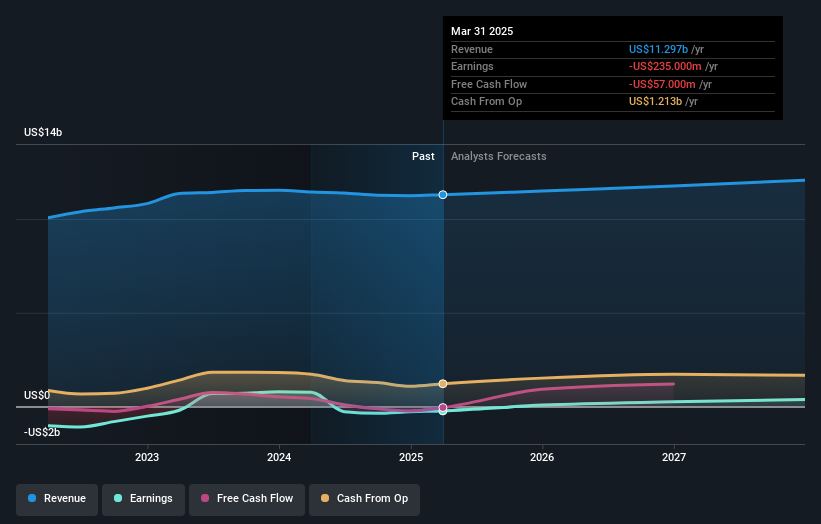This screenshot has height=524, width=821.
Task: Click the US$11.297b revenue value in tooltip
Action: [x=658, y=49]
